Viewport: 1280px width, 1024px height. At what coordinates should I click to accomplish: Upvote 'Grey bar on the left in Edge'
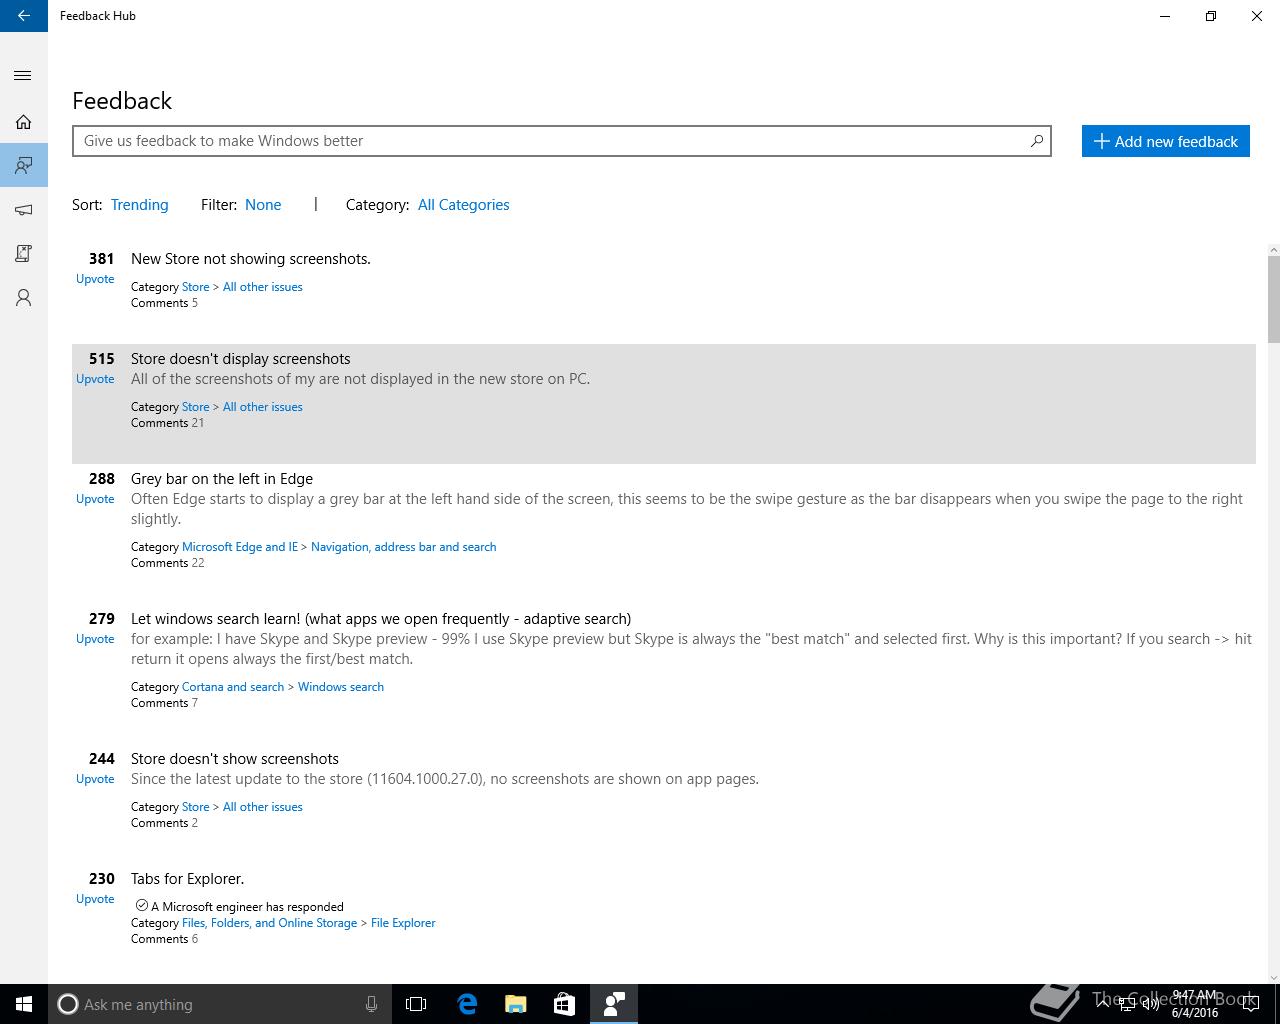[x=95, y=499]
